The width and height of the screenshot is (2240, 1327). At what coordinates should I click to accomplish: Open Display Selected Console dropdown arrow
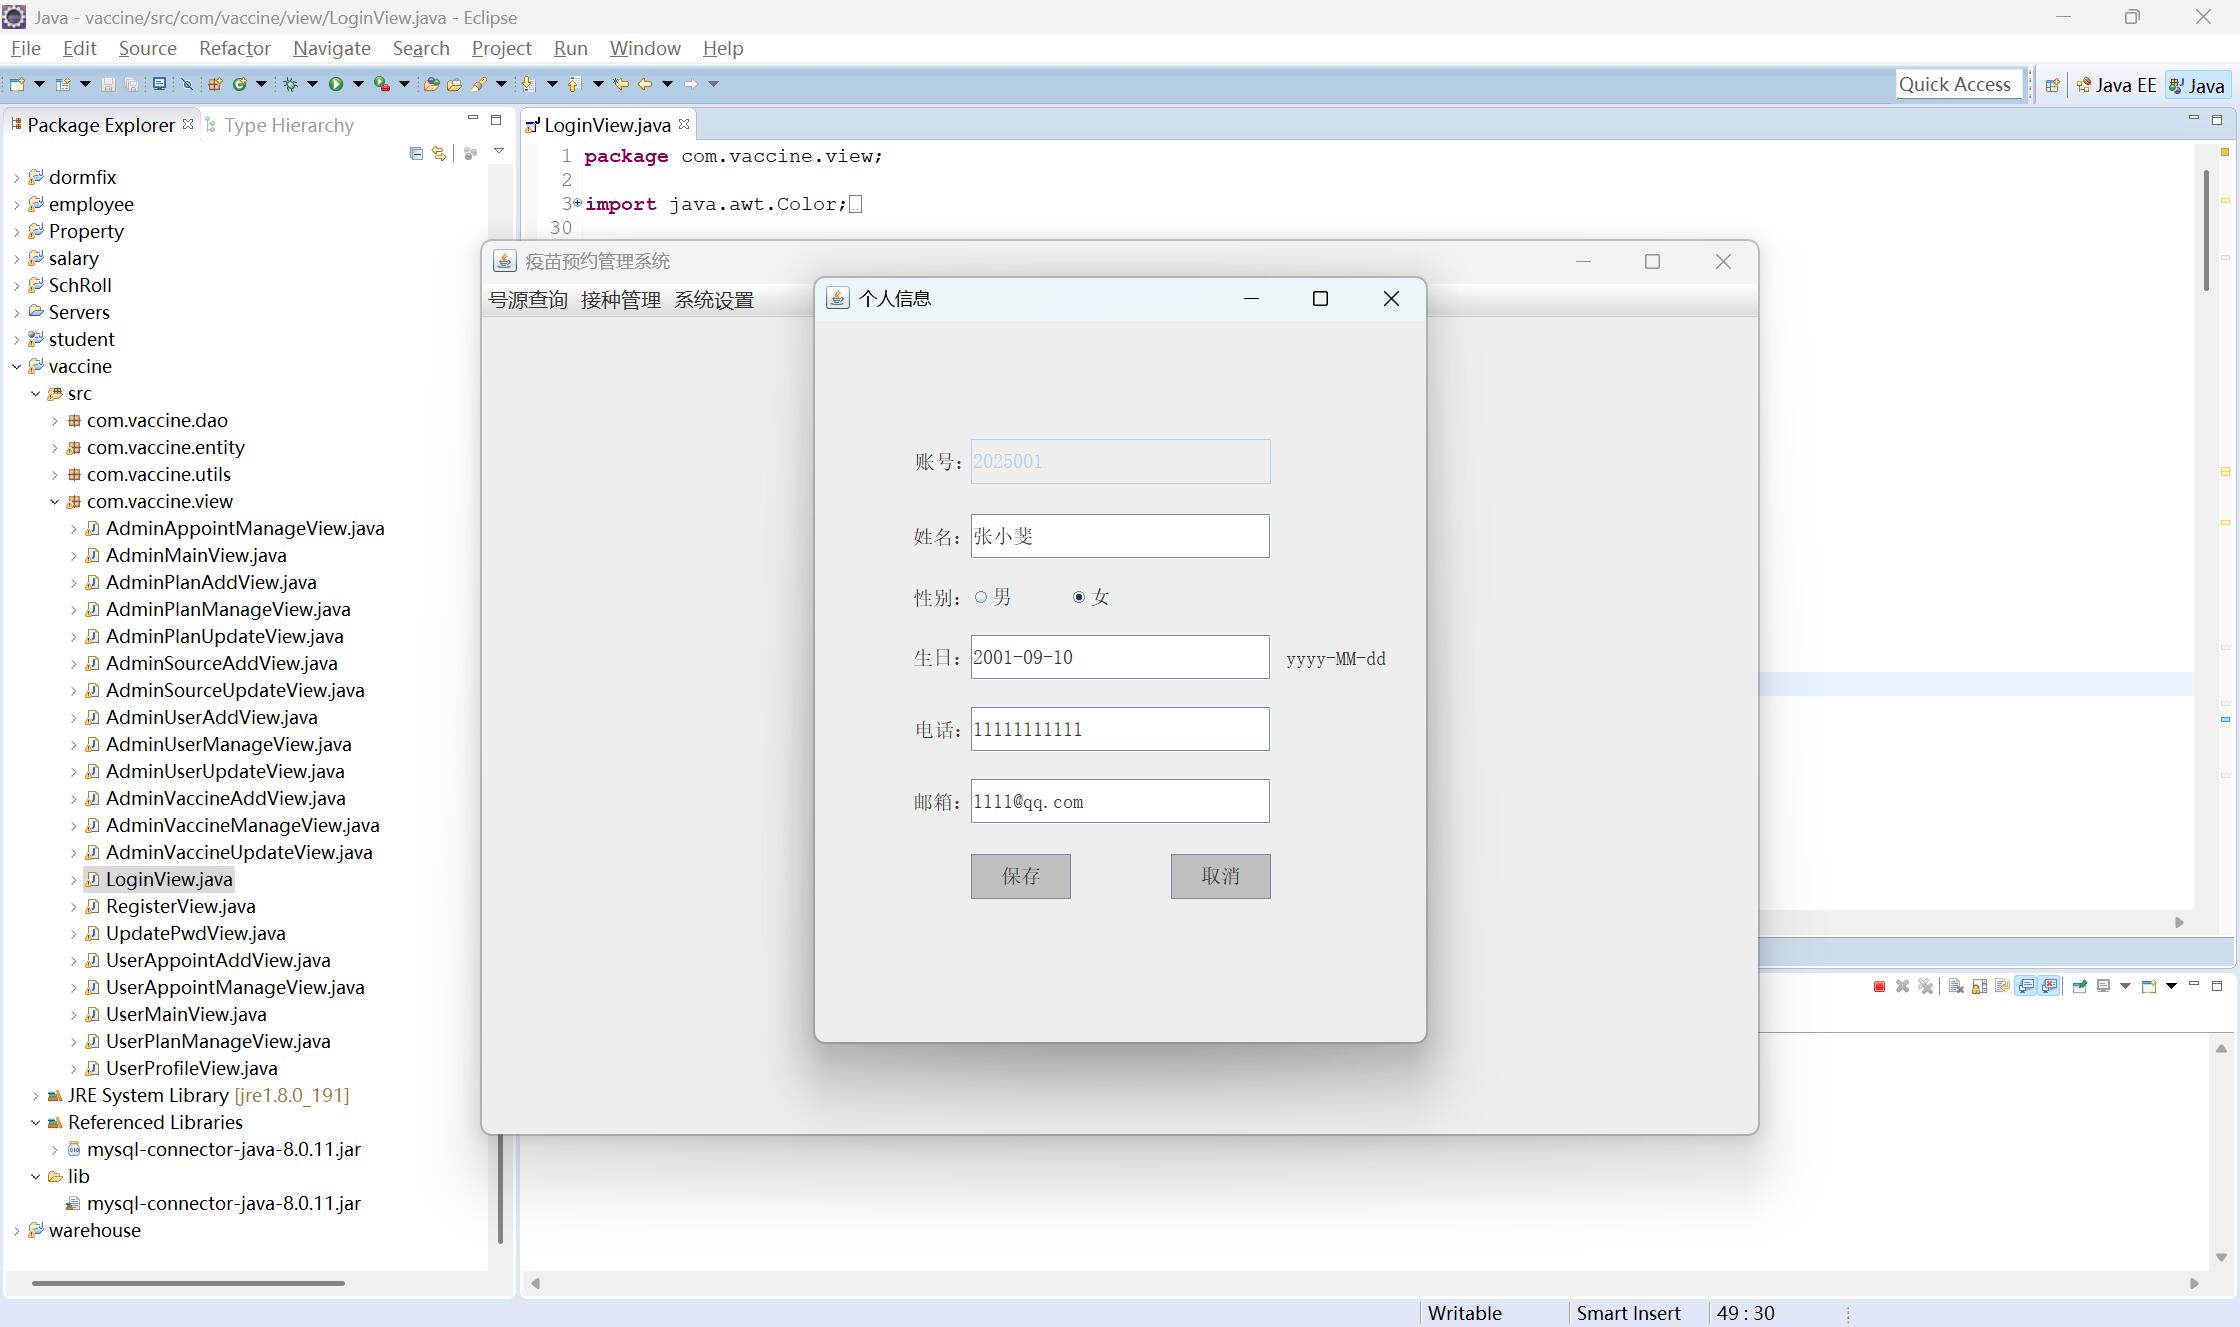click(x=2125, y=986)
